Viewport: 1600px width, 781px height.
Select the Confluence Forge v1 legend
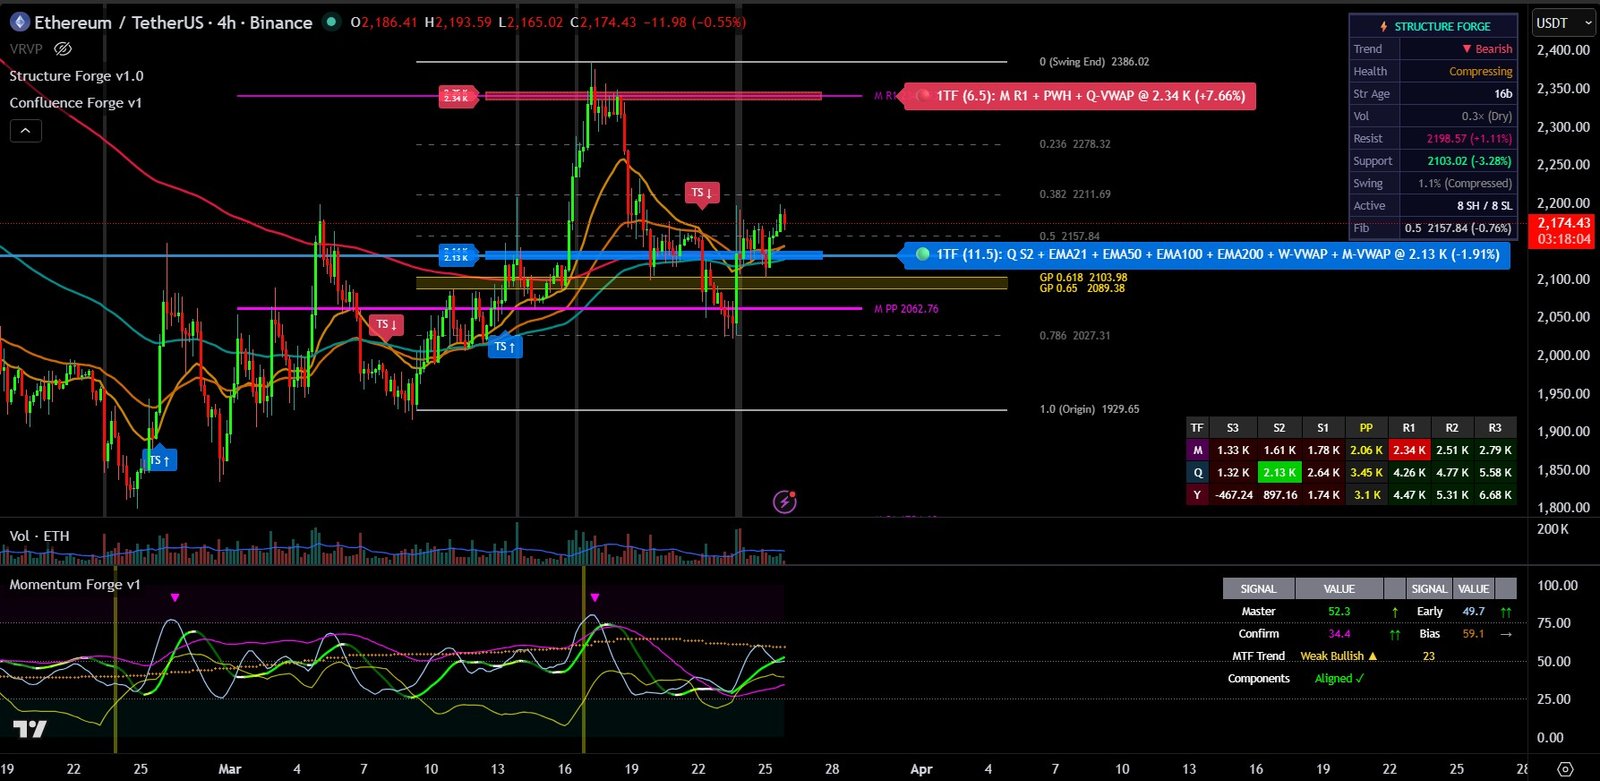point(75,103)
